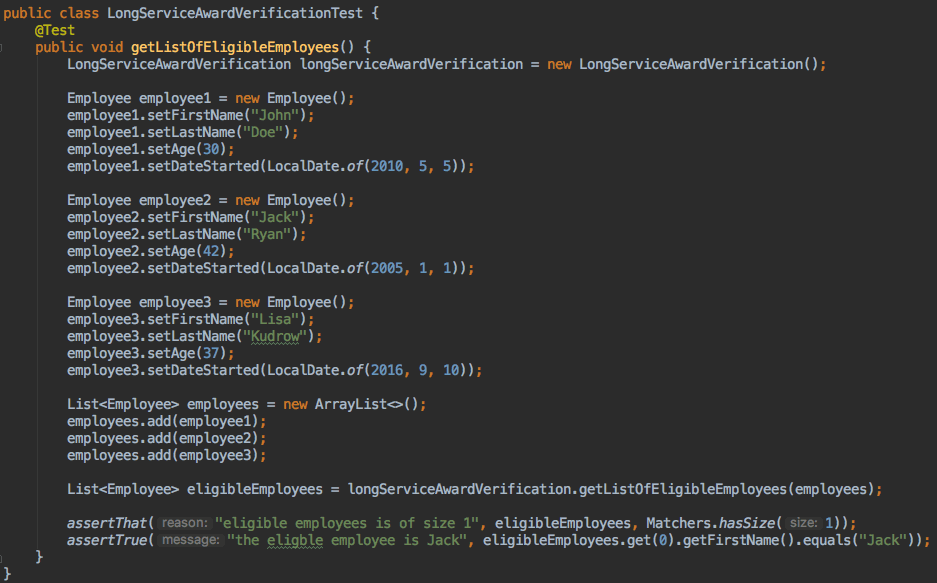Click the eligibleEmployees variable declaration
The image size is (937, 583).
[255, 489]
